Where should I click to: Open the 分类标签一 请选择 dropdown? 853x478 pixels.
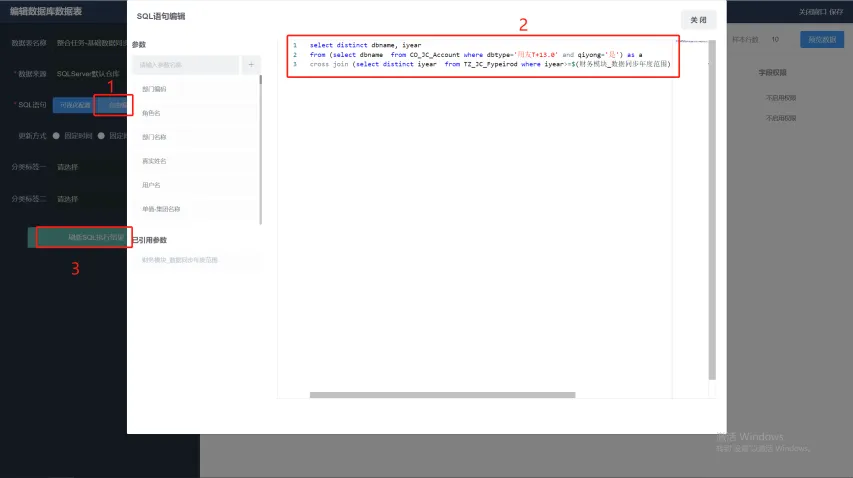tap(90, 167)
